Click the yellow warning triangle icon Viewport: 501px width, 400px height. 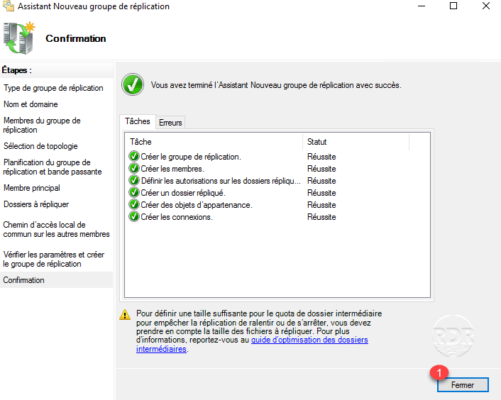tap(125, 314)
